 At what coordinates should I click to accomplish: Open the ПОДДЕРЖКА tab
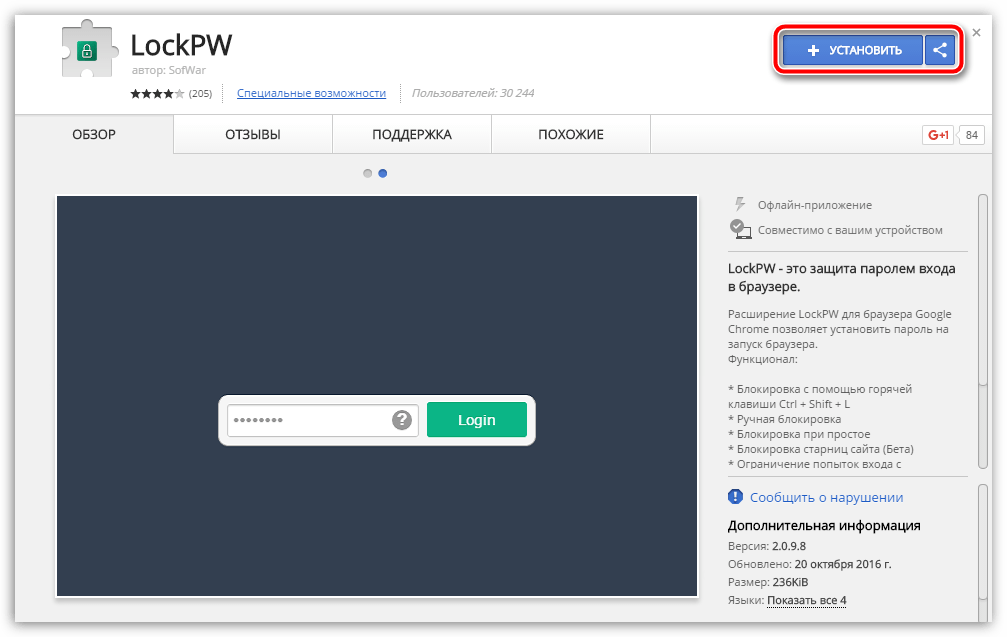click(x=412, y=134)
